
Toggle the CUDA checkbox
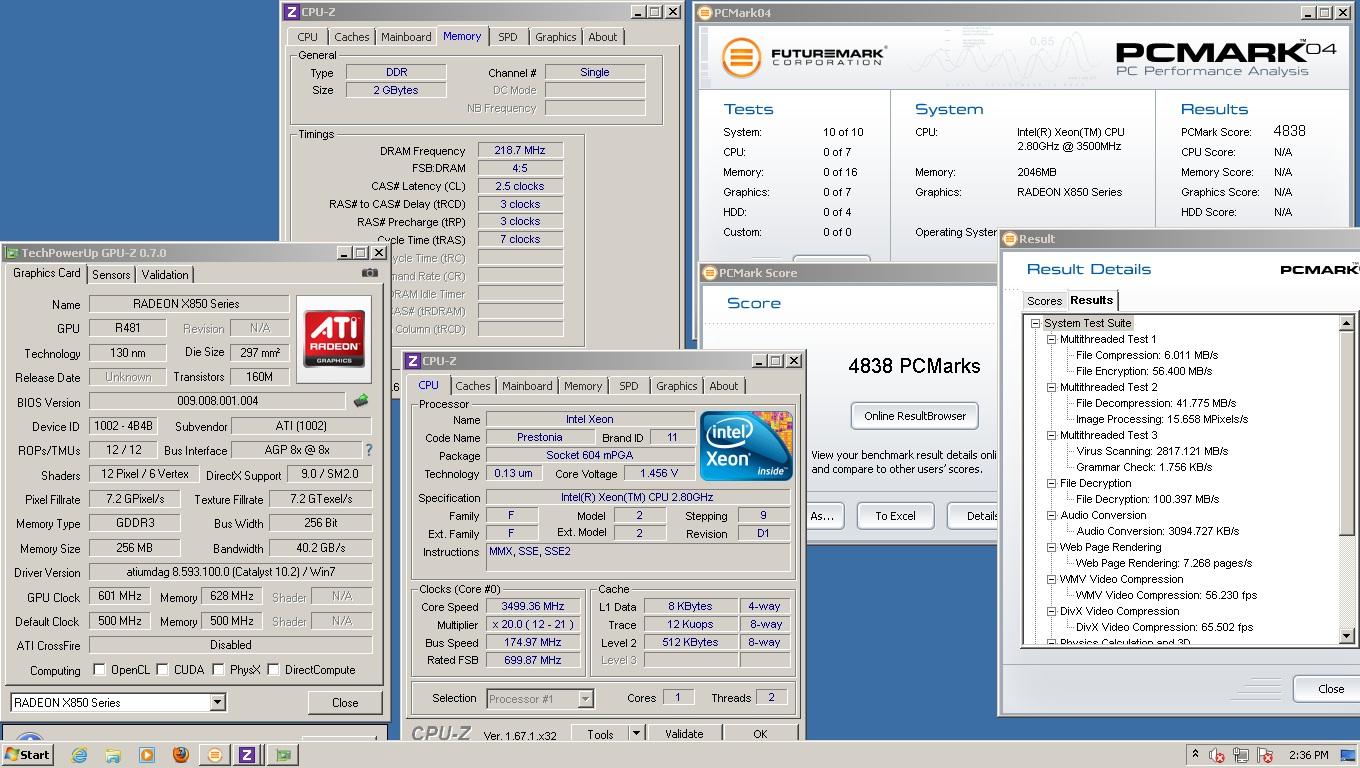[x=162, y=669]
